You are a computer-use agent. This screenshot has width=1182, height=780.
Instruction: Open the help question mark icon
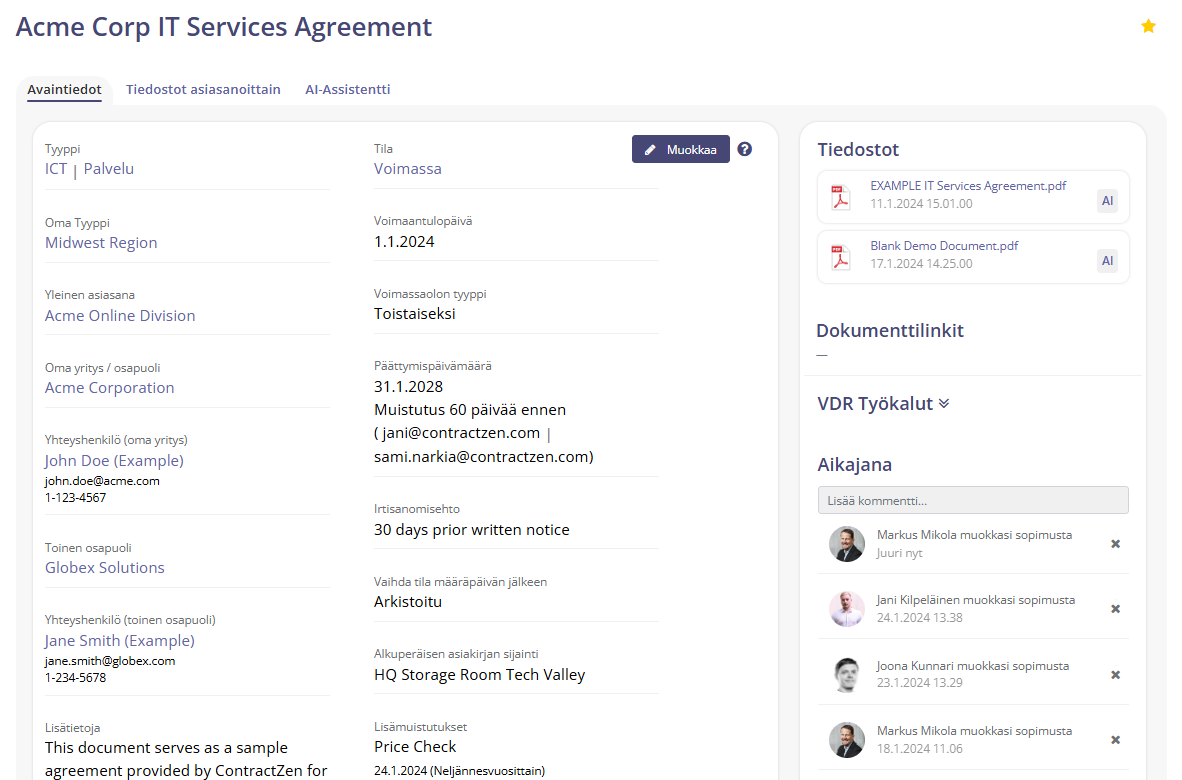point(745,149)
